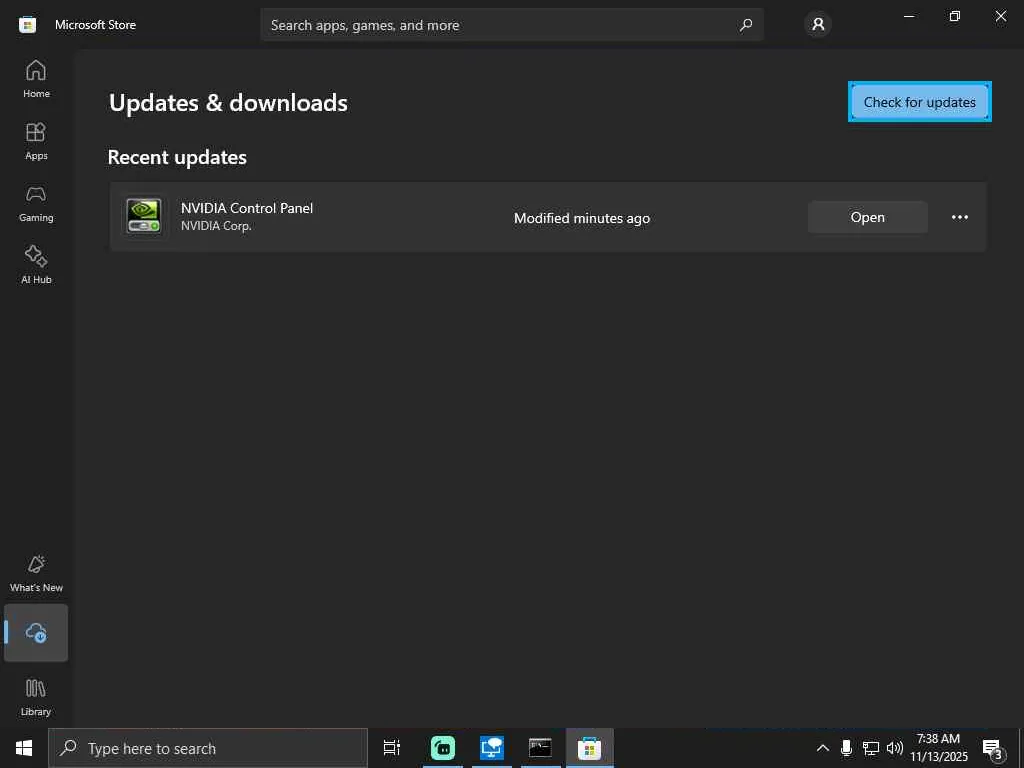Click the microphone tray icon
1024x768 pixels.
click(x=846, y=748)
